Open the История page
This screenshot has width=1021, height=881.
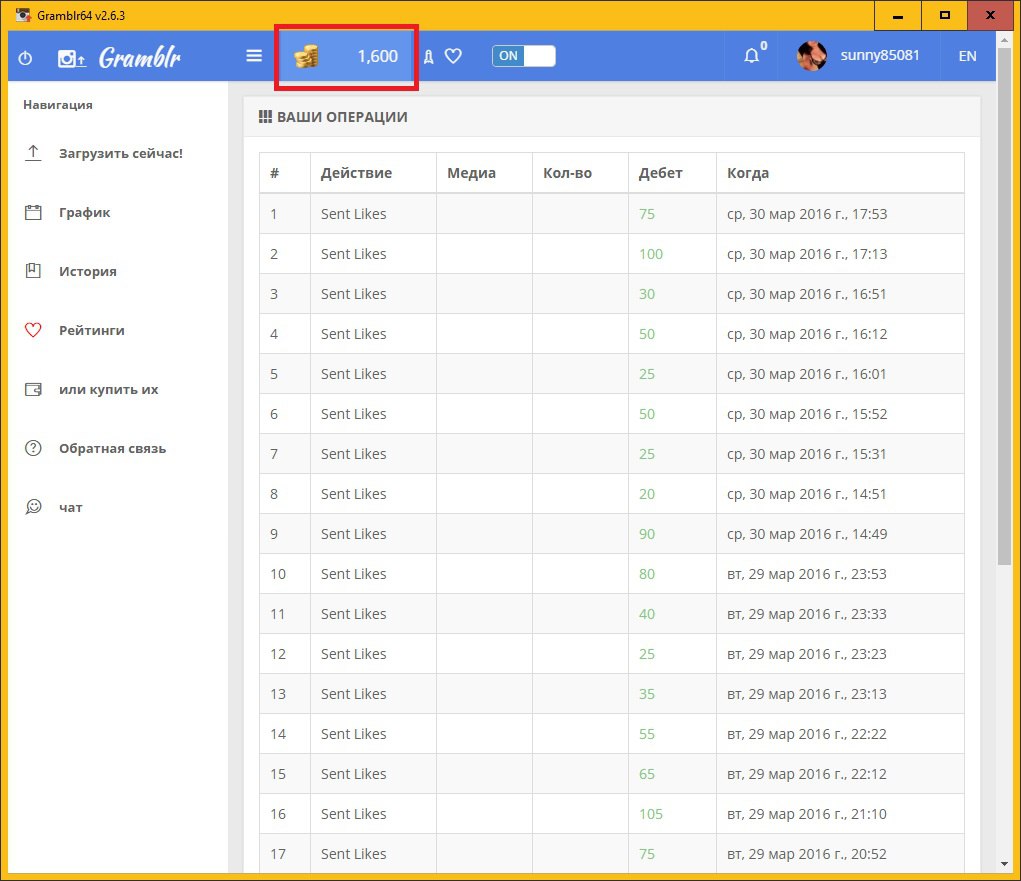88,272
